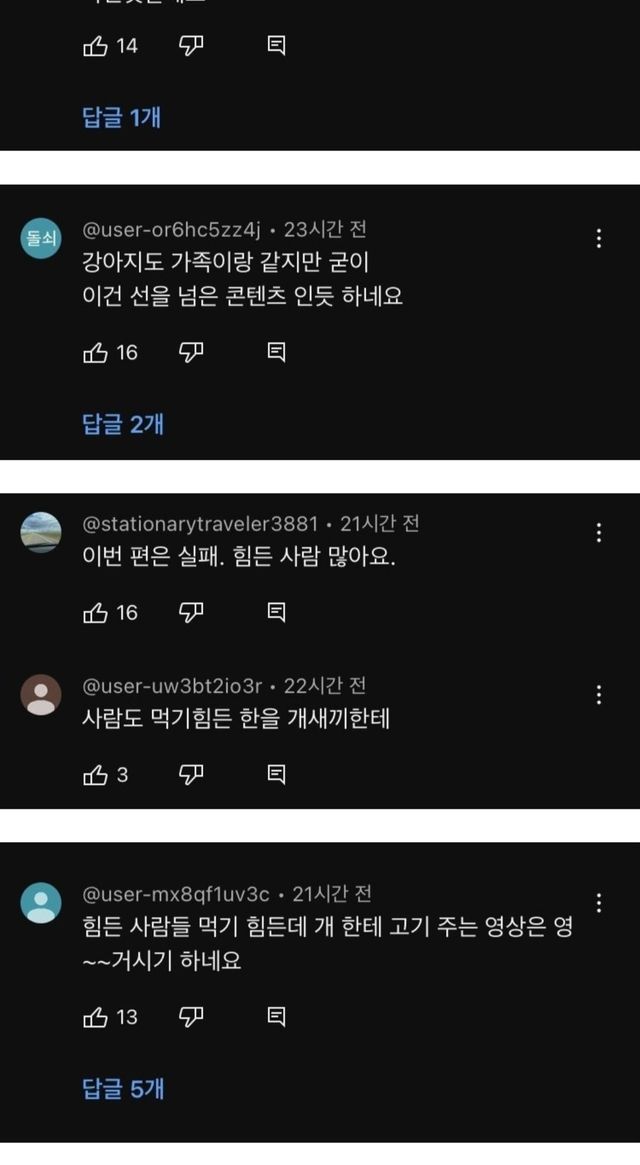Screen dimensions: 640x1165
Task: Expand the 답글 1개 replies
Action: (121, 117)
